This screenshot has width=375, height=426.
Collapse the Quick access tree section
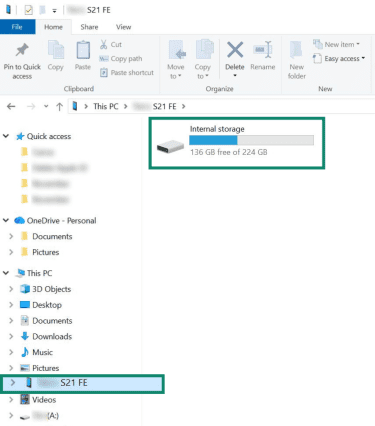pos(6,136)
